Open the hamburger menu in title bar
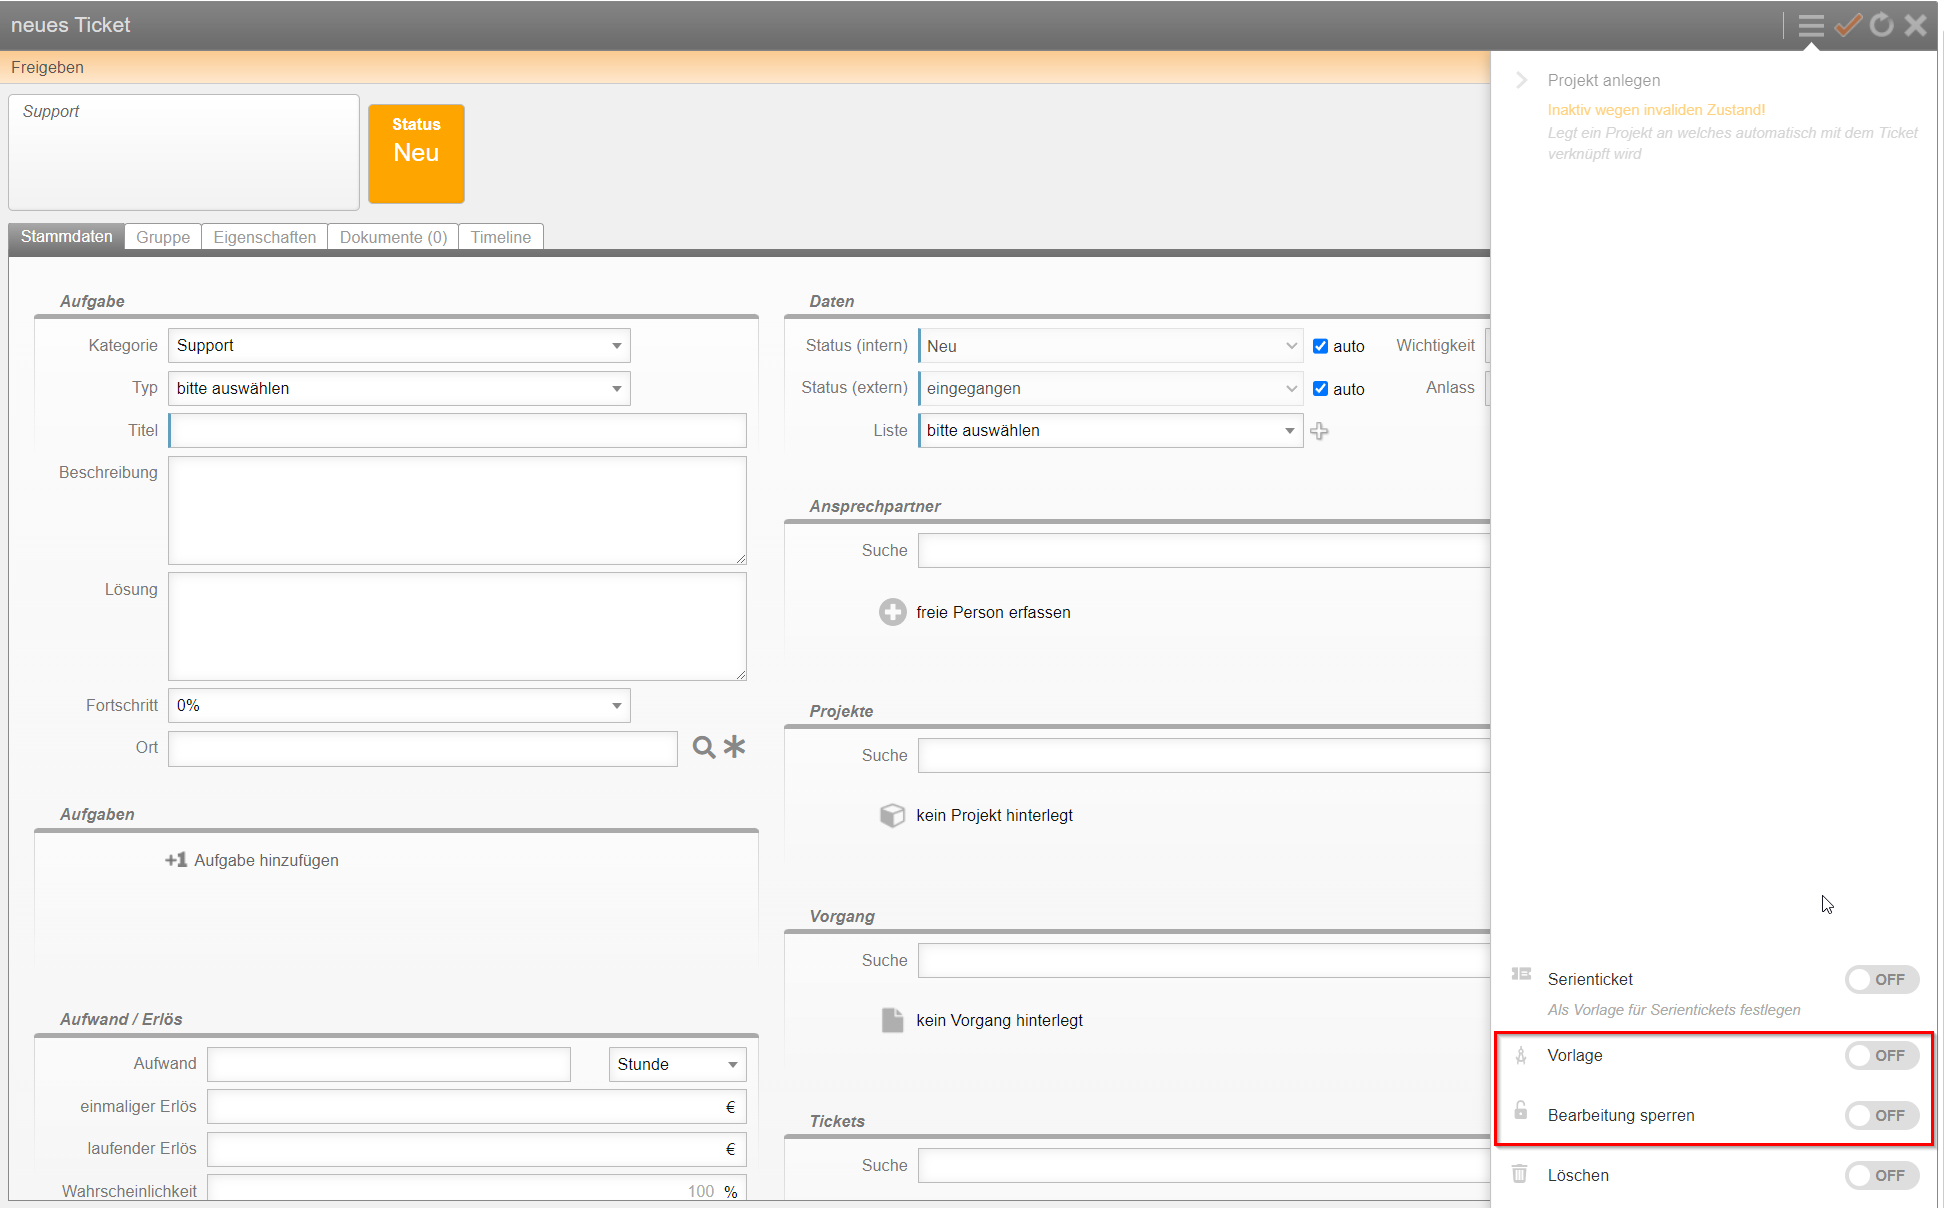This screenshot has width=1944, height=1208. pos(1811,25)
